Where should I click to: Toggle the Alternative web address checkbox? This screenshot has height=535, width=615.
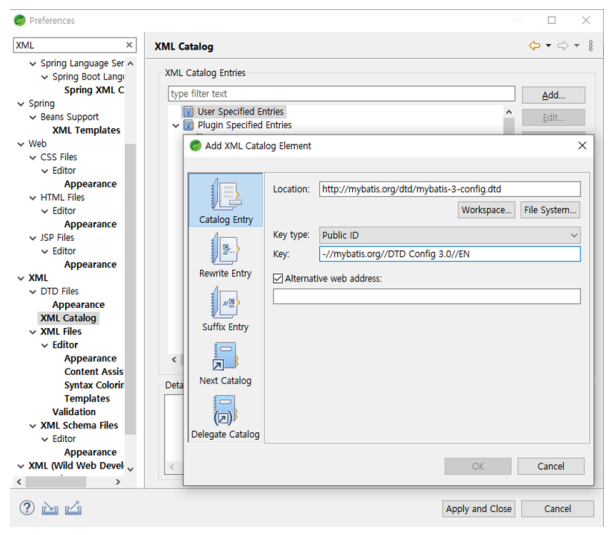point(278,278)
